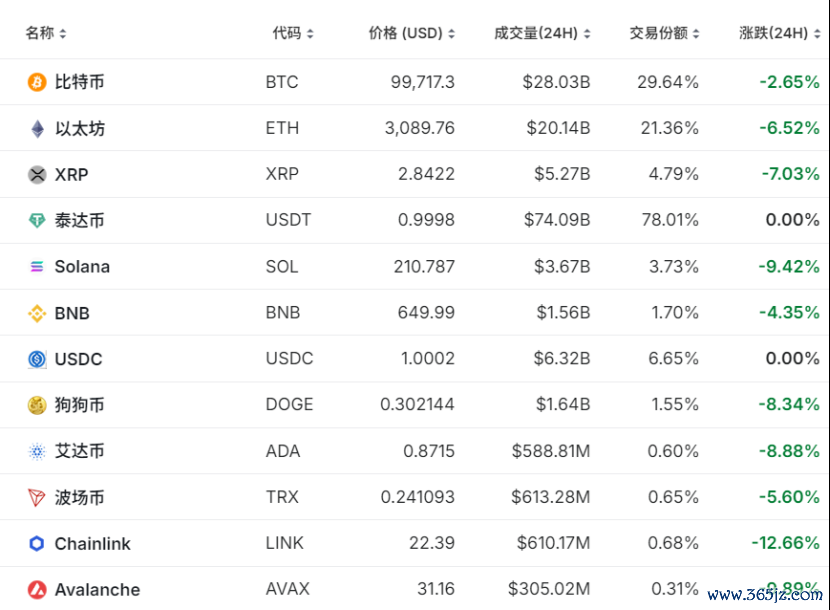Screen dimensions: 830x610
Task: Click the Ethereum diamond icon
Action: [37, 128]
